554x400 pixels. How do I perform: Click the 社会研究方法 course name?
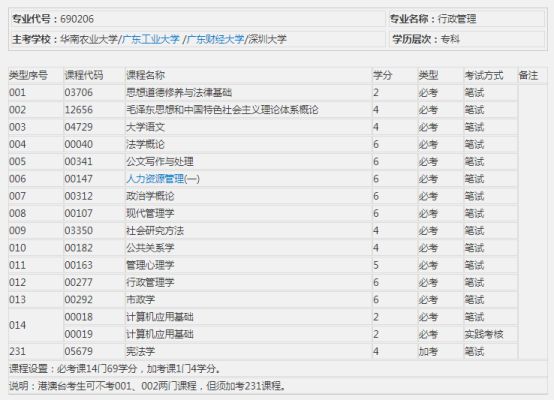tap(155, 231)
